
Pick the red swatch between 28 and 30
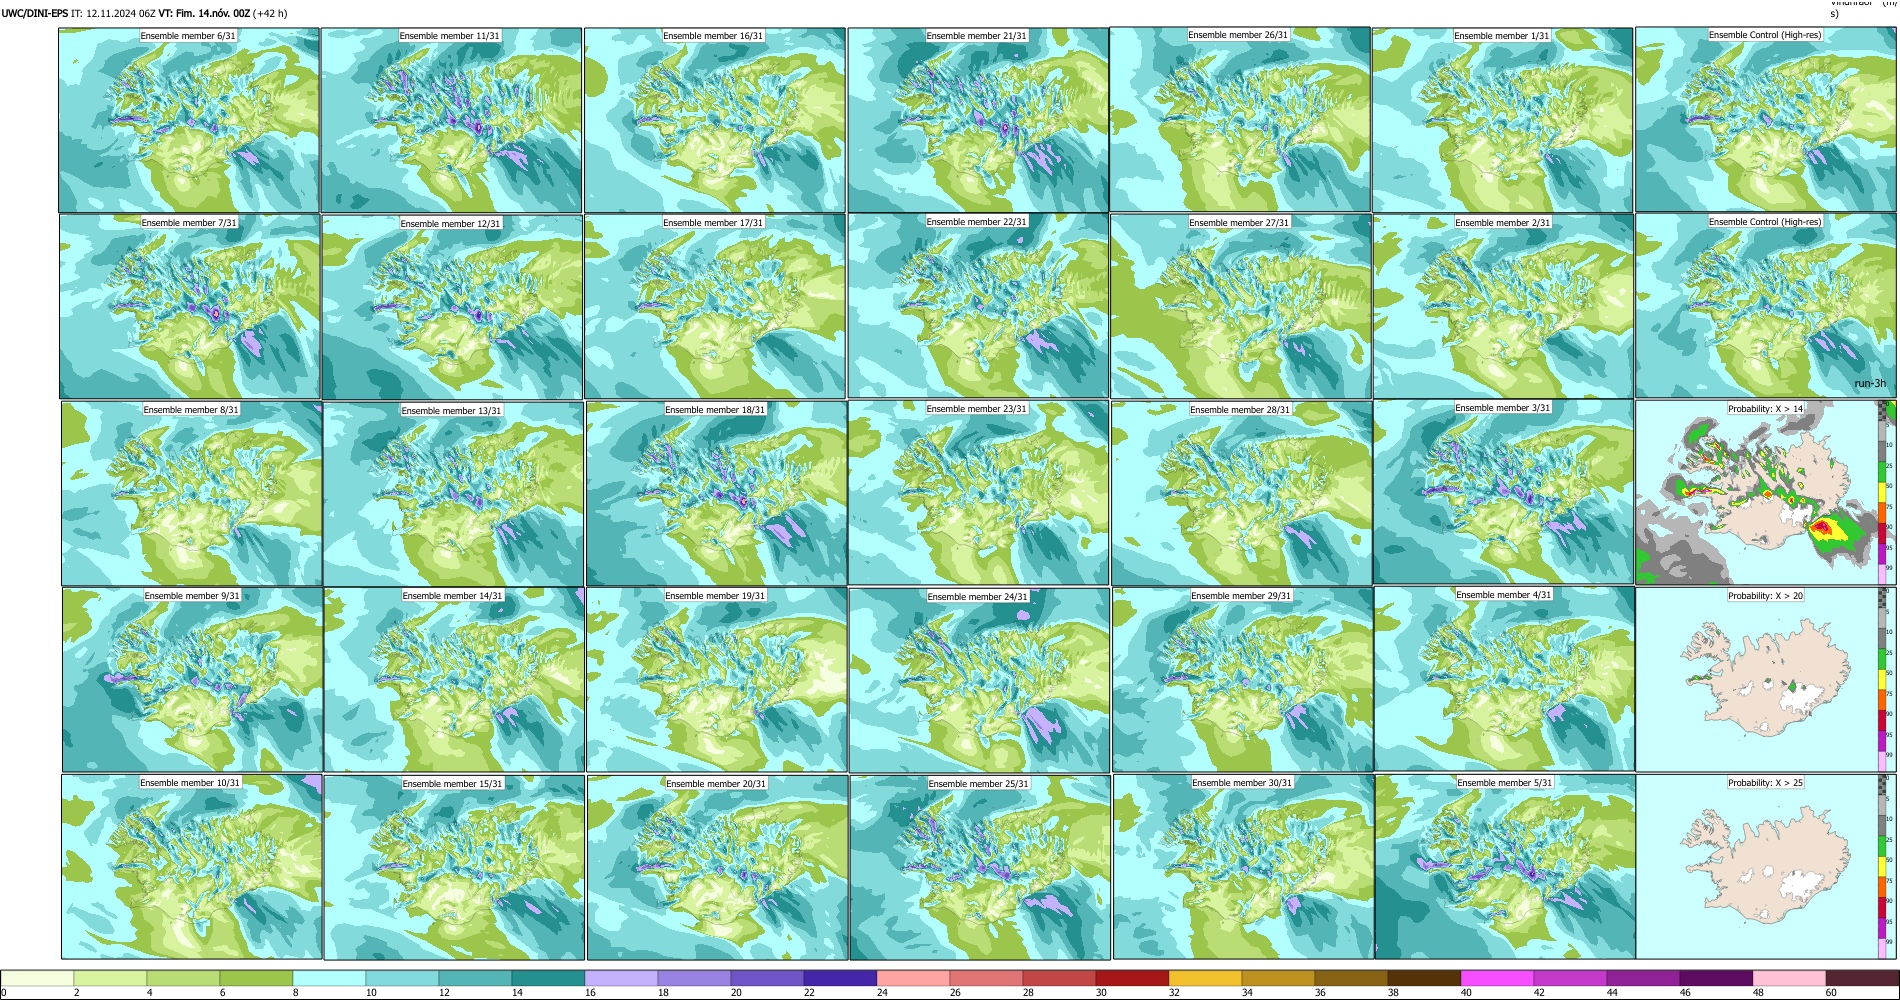(x=1059, y=978)
